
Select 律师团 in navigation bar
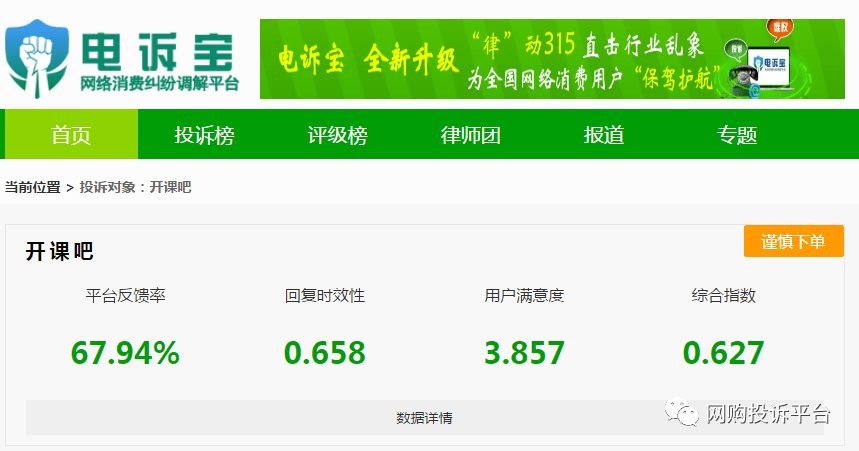[x=471, y=134]
